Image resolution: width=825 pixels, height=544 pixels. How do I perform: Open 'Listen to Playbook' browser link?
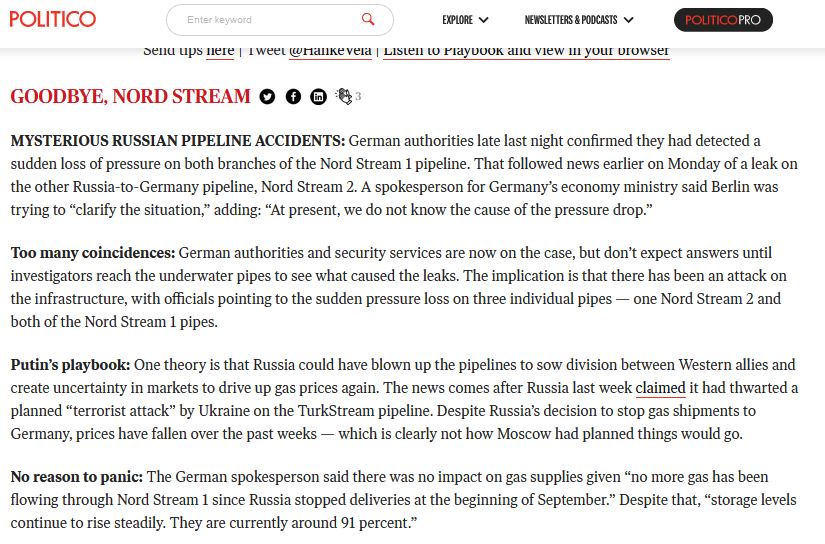click(x=526, y=51)
